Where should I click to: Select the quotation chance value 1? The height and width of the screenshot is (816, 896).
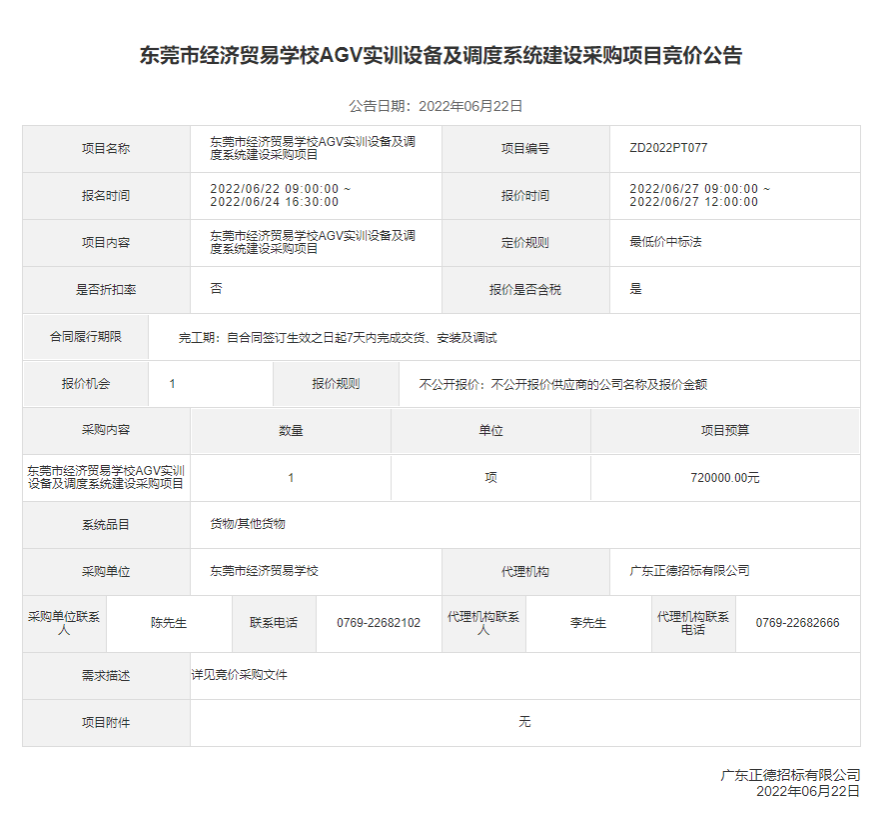point(172,384)
